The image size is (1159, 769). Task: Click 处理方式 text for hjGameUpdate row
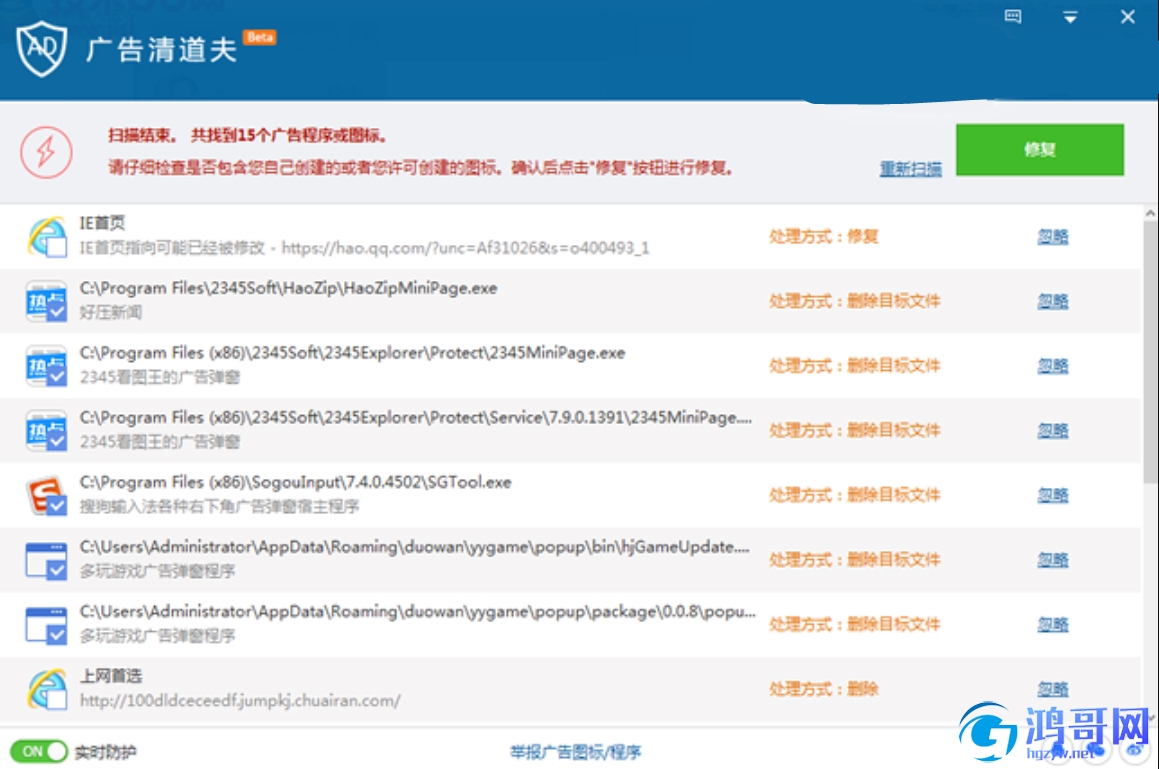coord(854,560)
